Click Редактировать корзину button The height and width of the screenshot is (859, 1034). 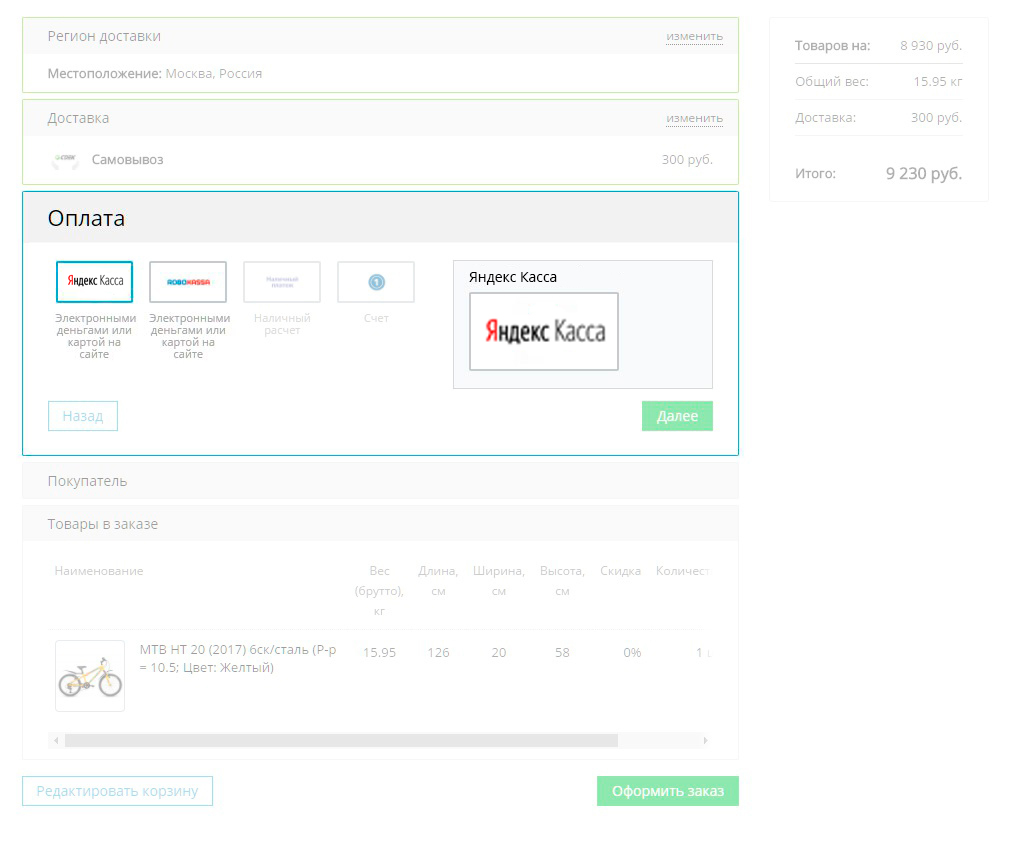click(x=117, y=791)
